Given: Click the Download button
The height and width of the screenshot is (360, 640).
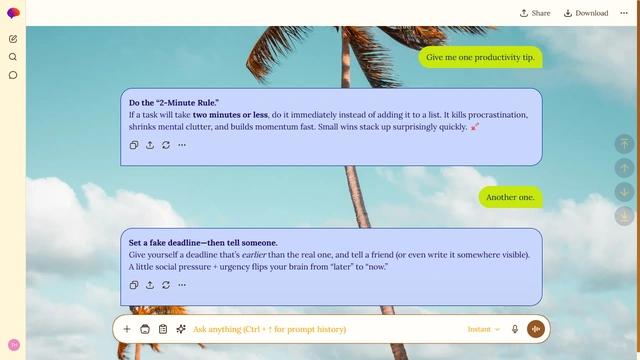Looking at the screenshot, I should tap(586, 13).
